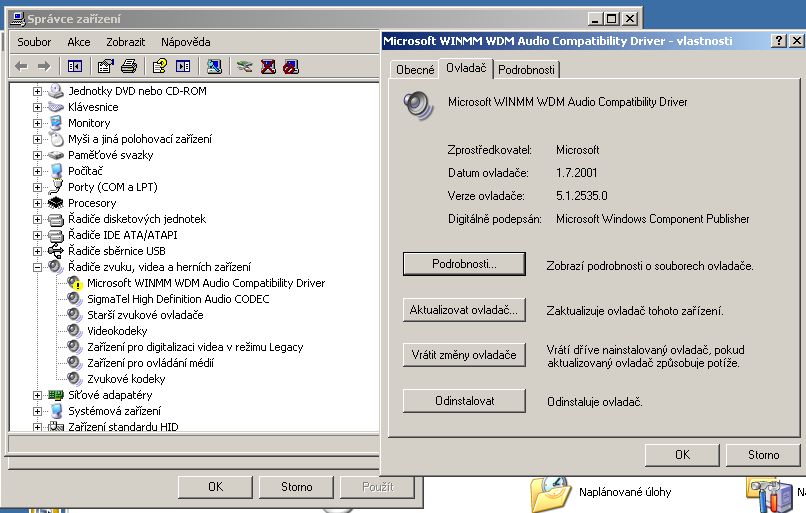Click the driver date value 1.7.2001
The height and width of the screenshot is (513, 806).
[x=576, y=173]
